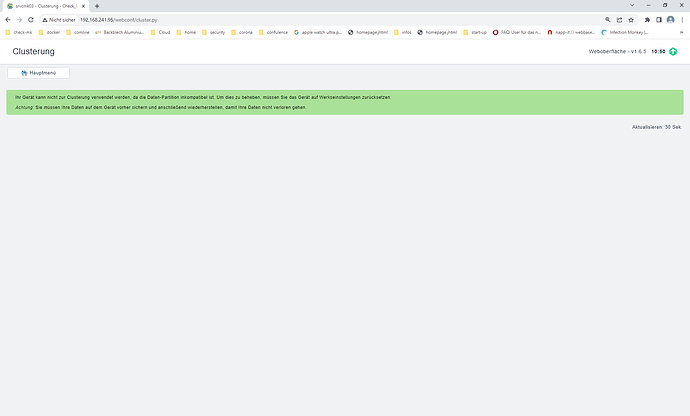Go back to the previous page
The image size is (690, 416).
click(x=7, y=20)
